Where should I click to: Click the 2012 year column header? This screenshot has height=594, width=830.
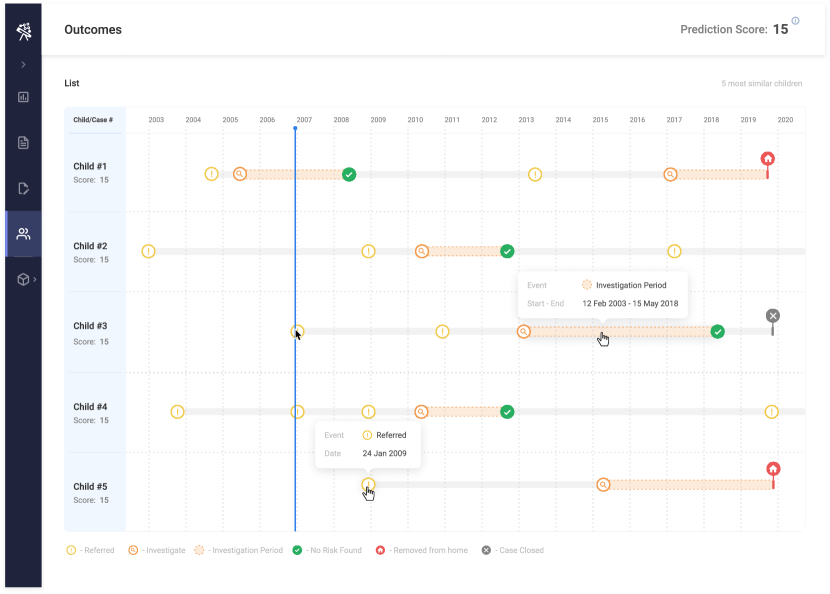pos(489,120)
